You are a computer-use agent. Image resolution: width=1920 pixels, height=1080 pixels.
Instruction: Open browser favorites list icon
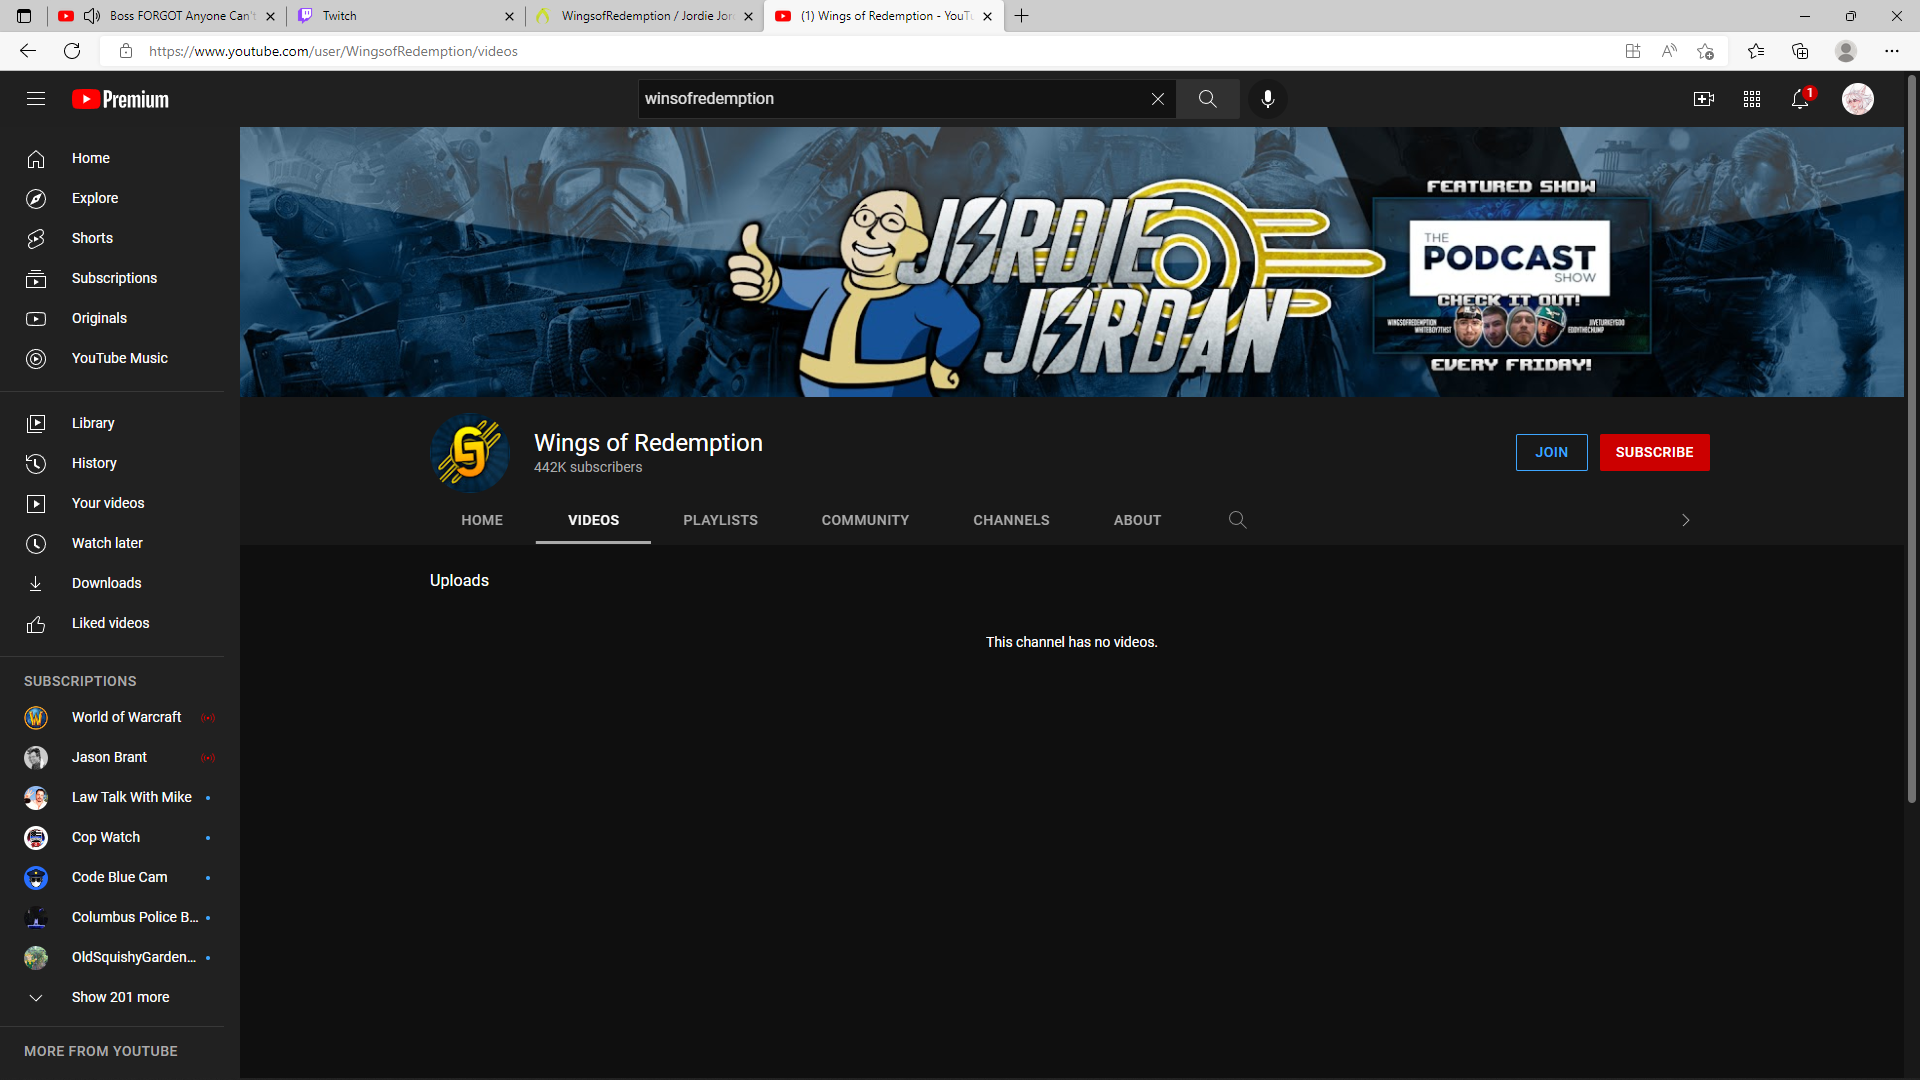(x=1756, y=51)
